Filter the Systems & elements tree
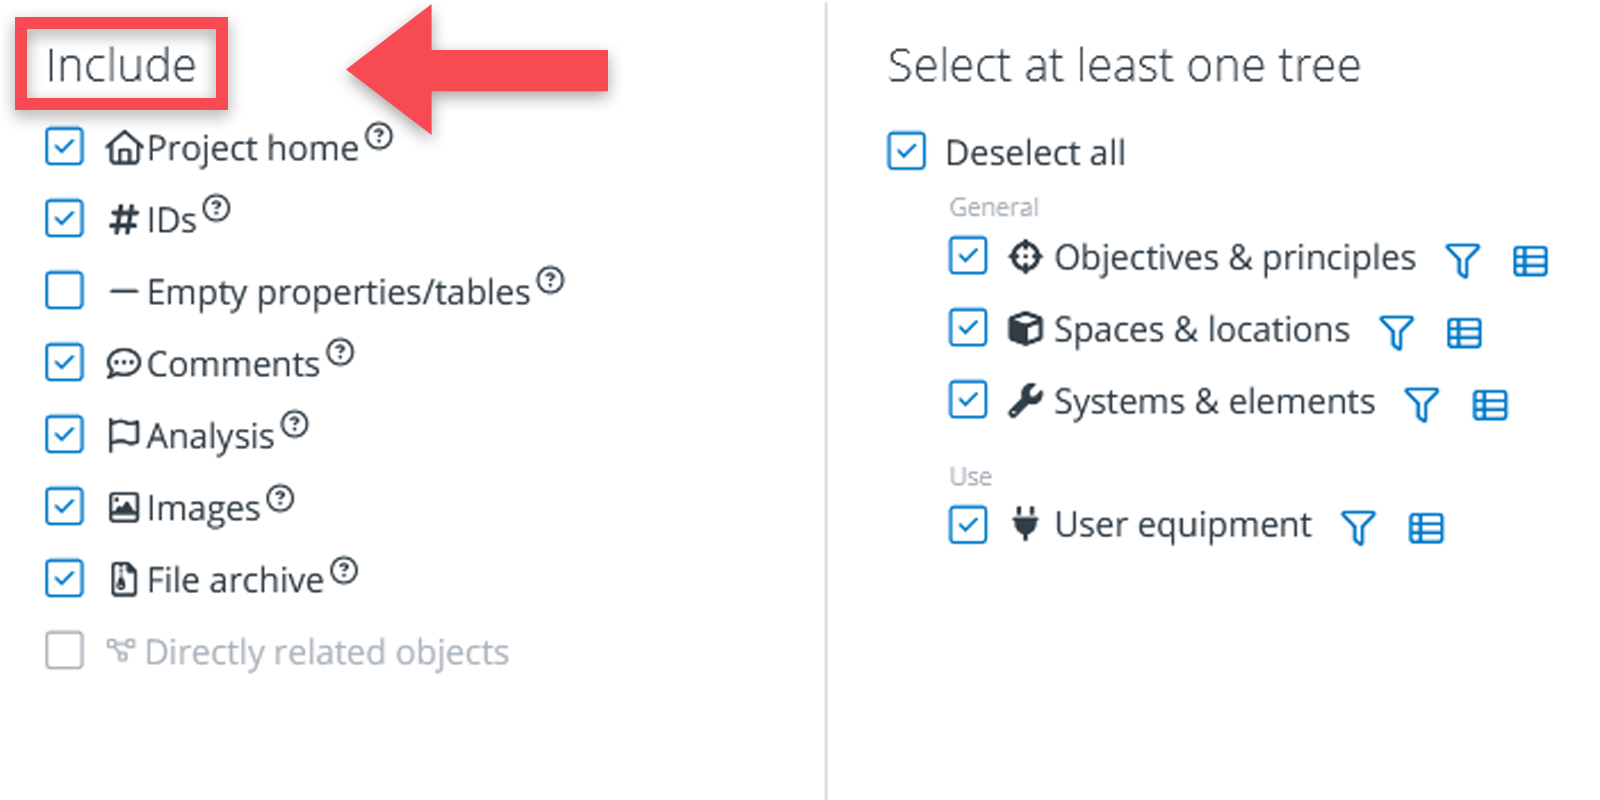The height and width of the screenshot is (800, 1600). pos(1421,405)
